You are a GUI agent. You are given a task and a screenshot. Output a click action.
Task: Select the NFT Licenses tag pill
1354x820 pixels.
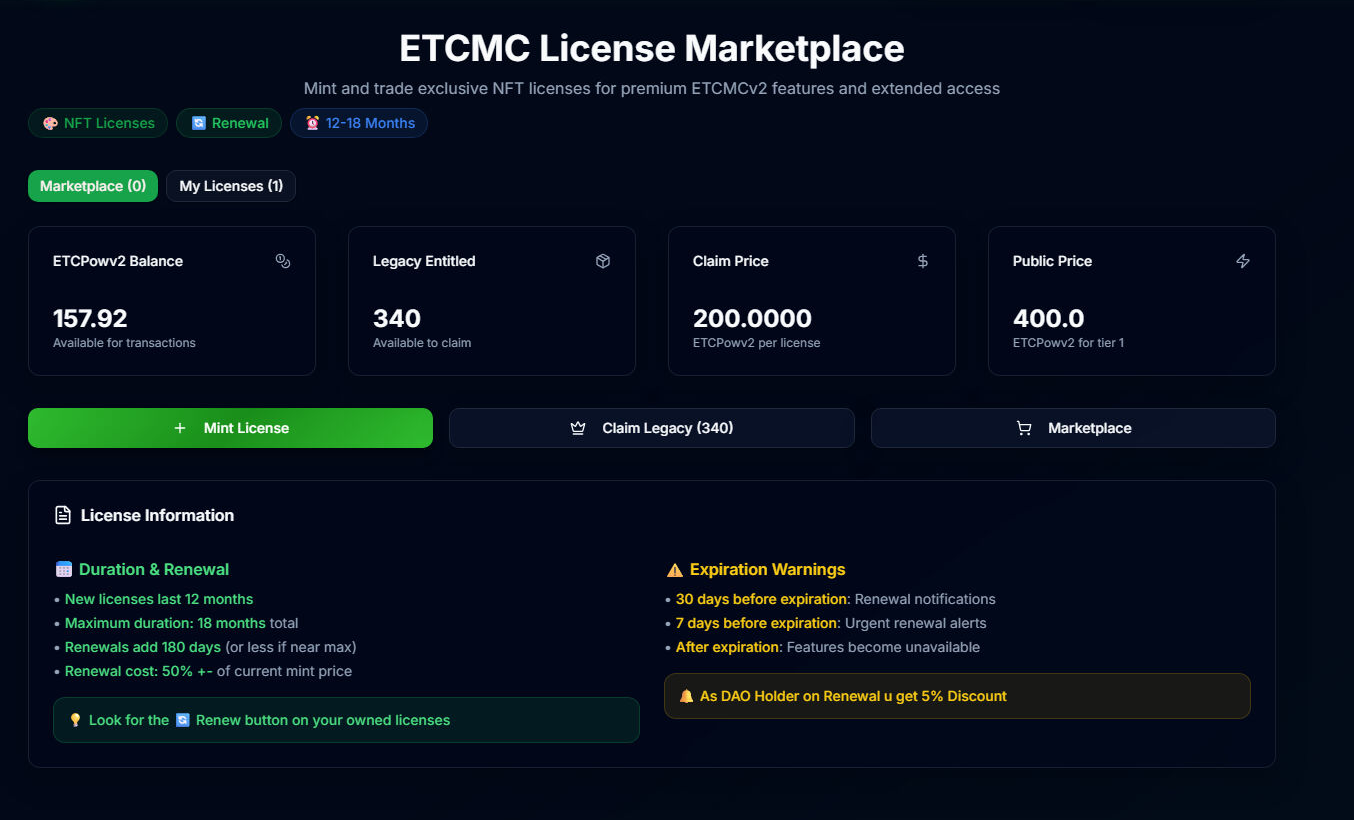98,123
